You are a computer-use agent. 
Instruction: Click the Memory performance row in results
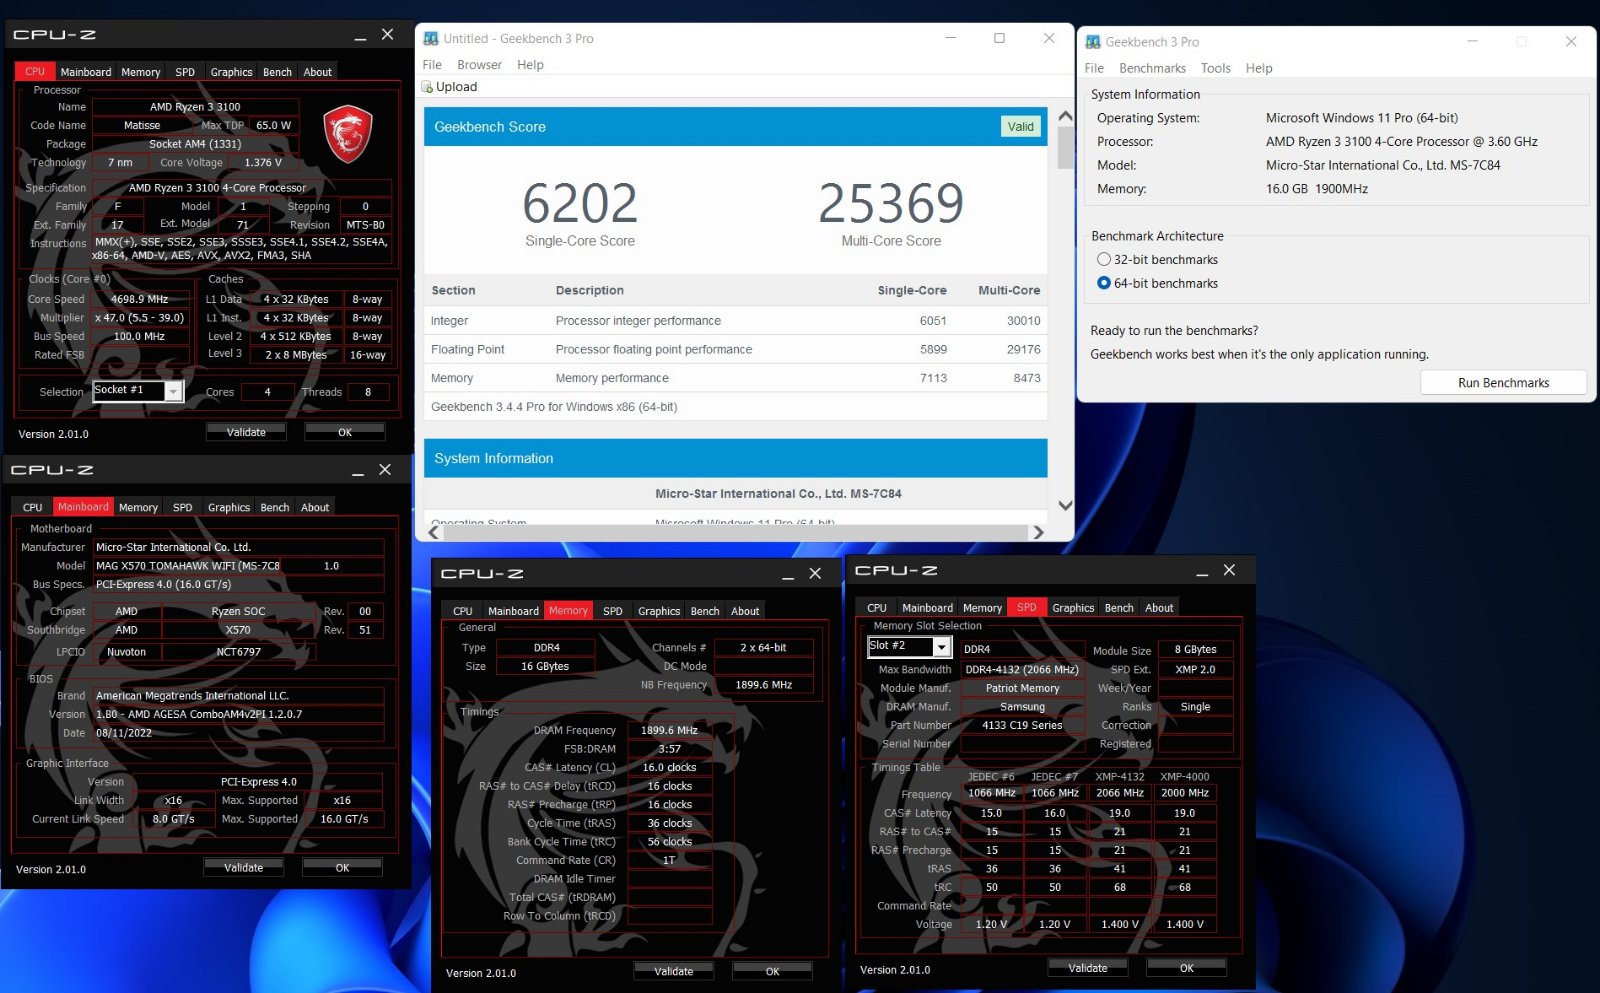(x=736, y=378)
